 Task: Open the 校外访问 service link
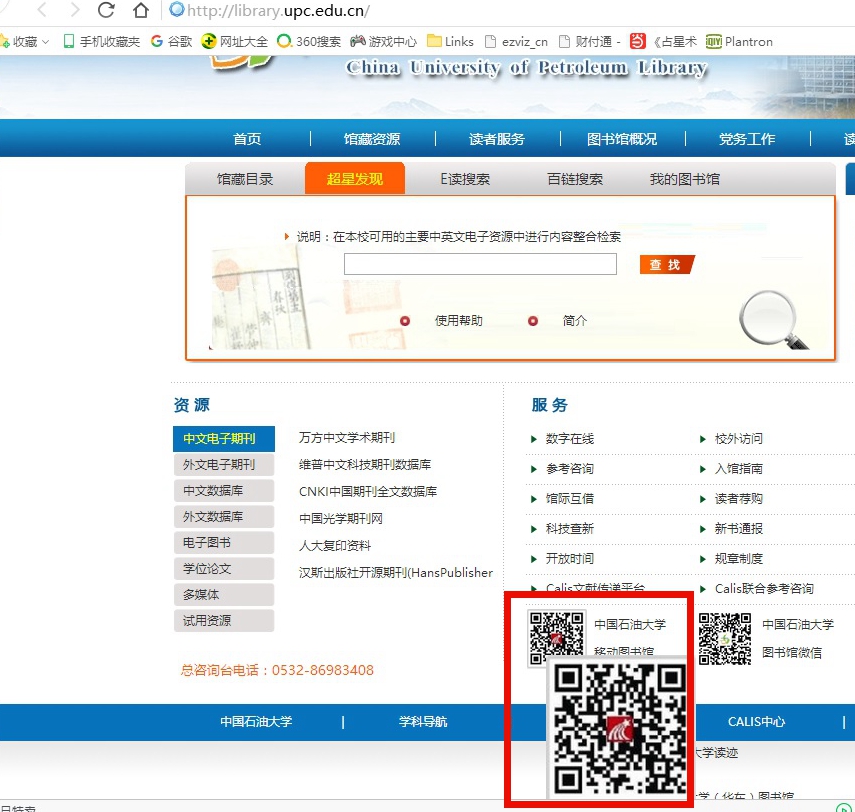tap(738, 438)
